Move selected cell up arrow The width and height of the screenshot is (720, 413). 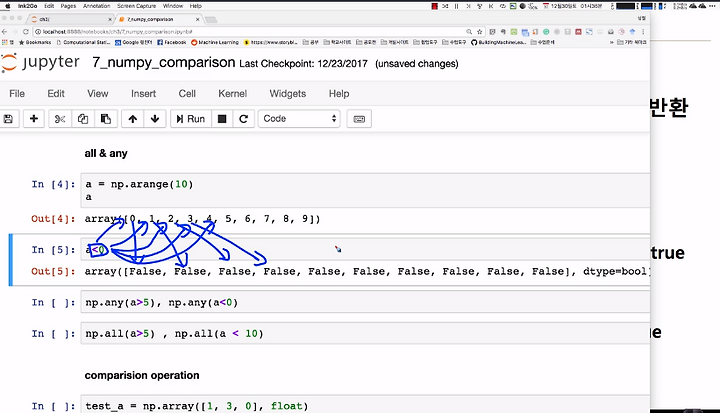[x=133, y=119]
